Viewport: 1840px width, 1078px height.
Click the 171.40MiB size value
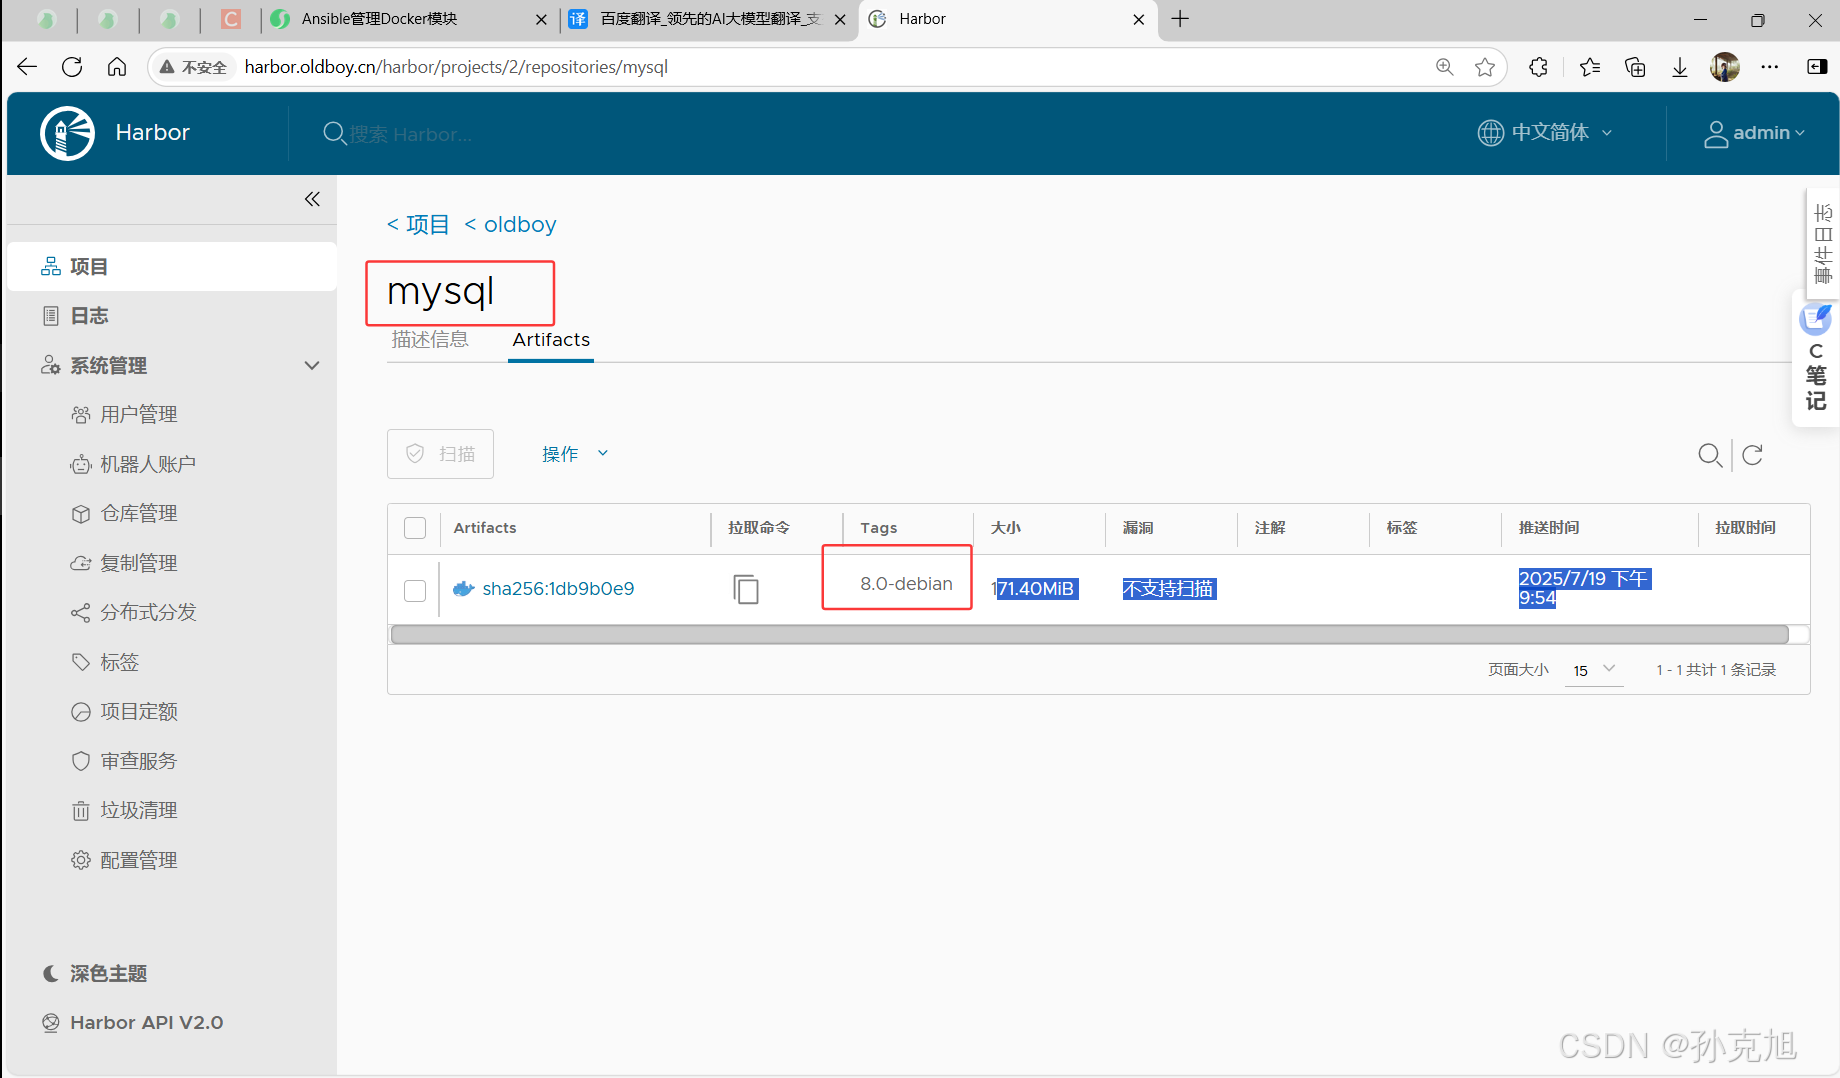1035,589
